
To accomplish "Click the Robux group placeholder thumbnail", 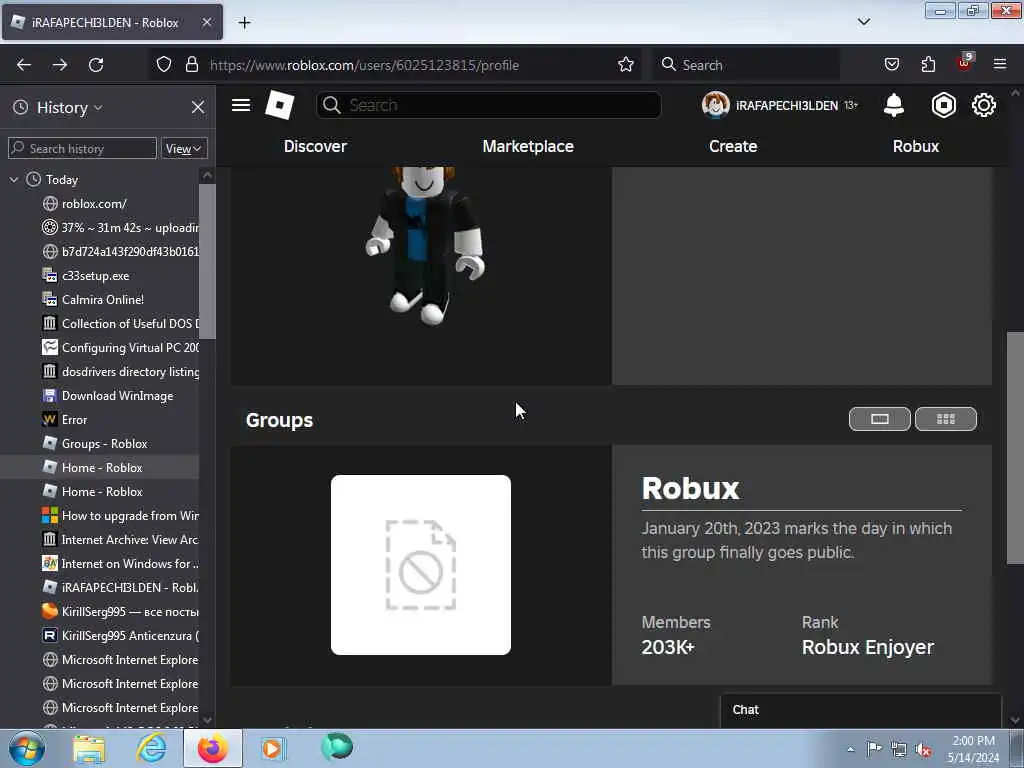I will 421,565.
